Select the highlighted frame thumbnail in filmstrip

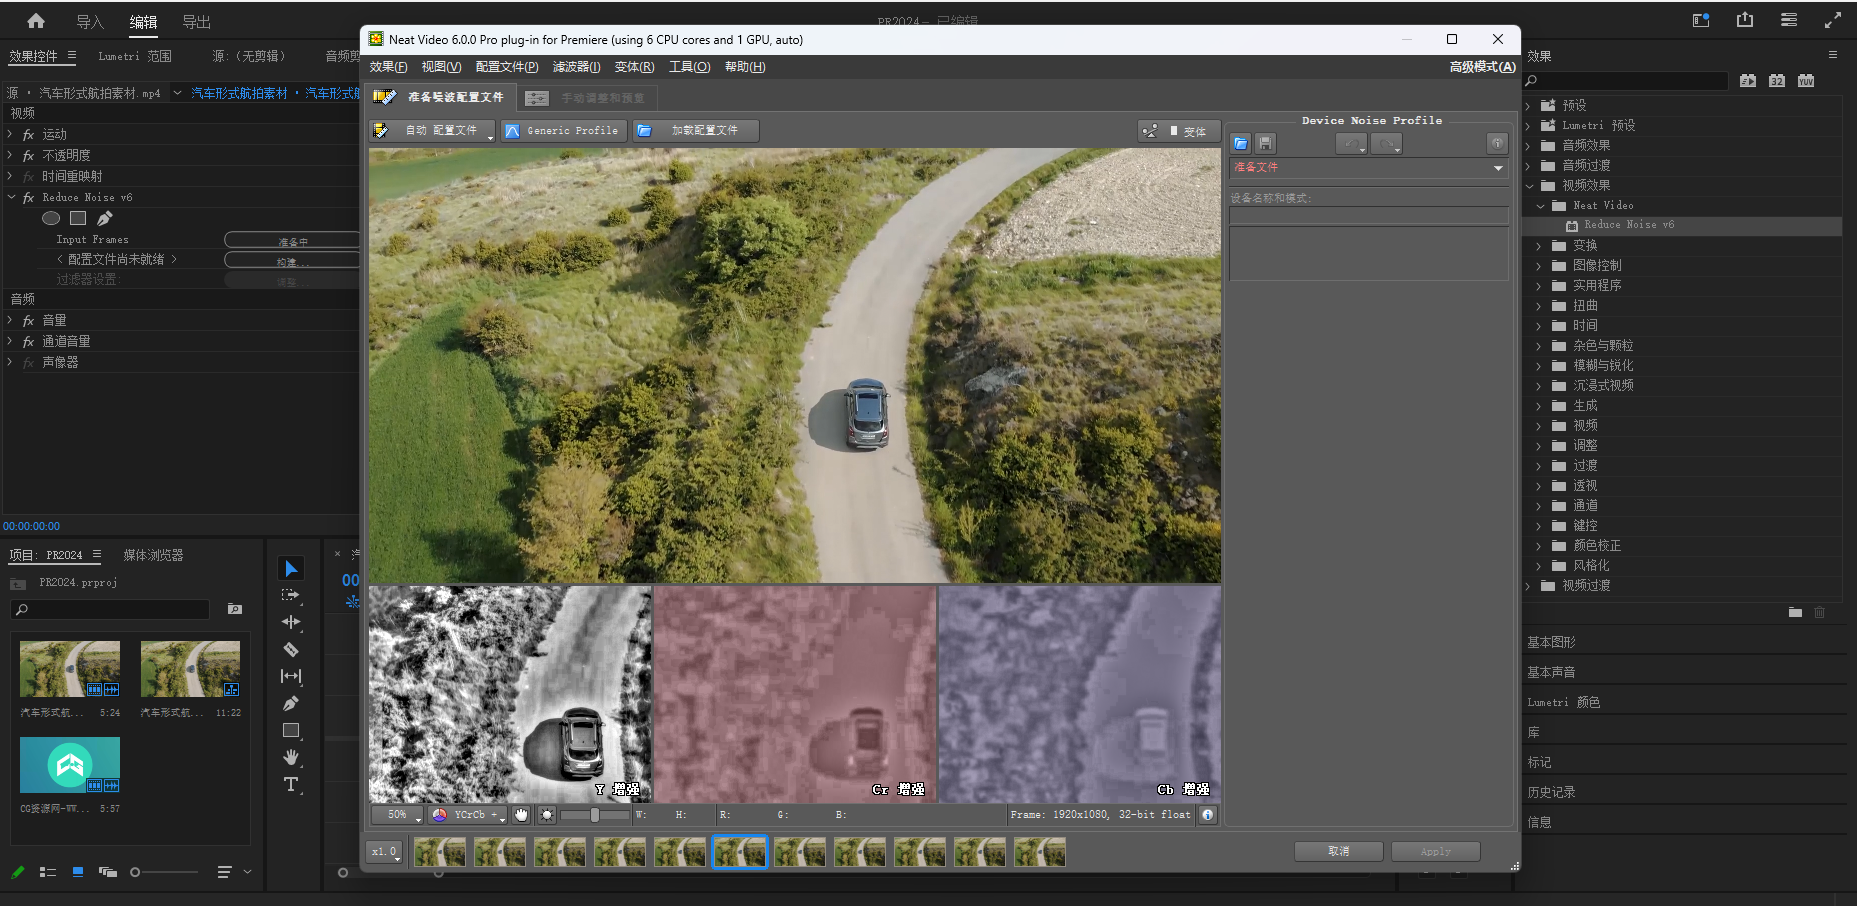(x=740, y=852)
